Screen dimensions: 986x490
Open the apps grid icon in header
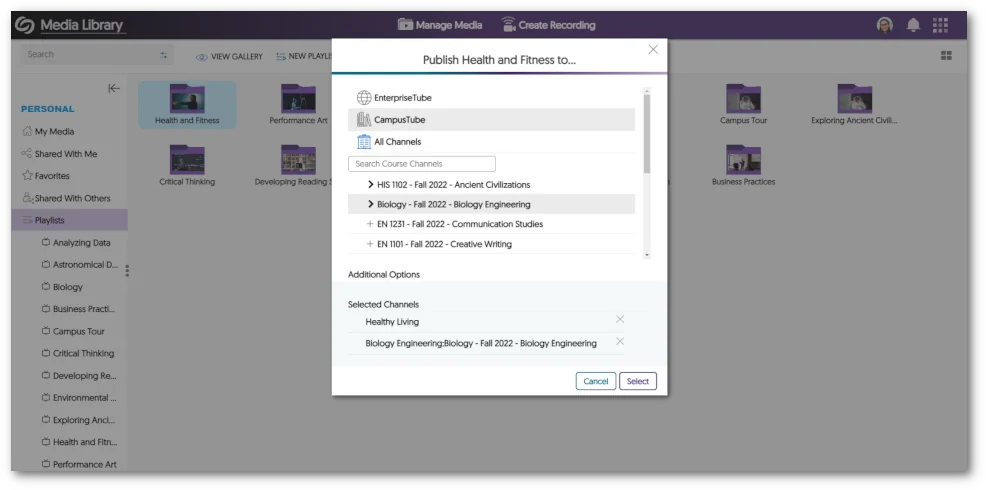point(940,25)
